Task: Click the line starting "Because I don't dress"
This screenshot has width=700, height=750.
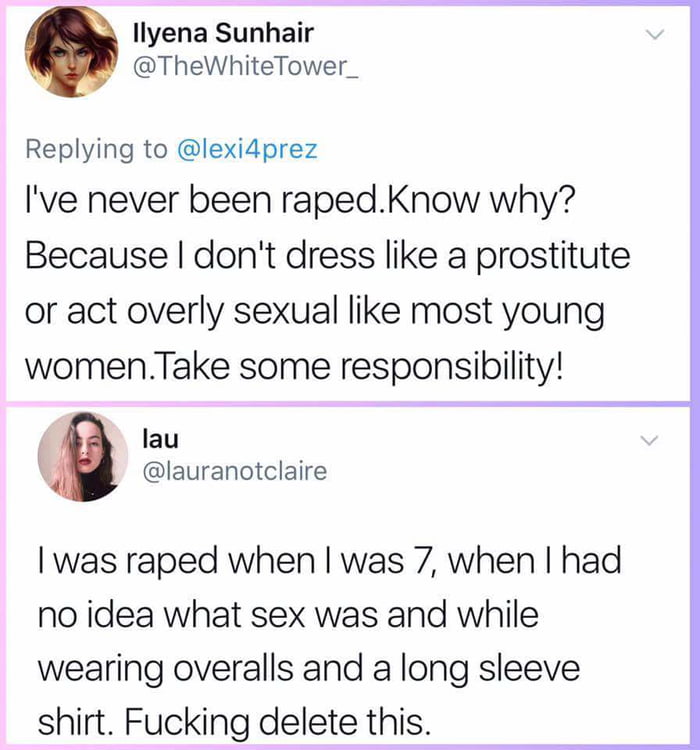Action: click(x=330, y=256)
